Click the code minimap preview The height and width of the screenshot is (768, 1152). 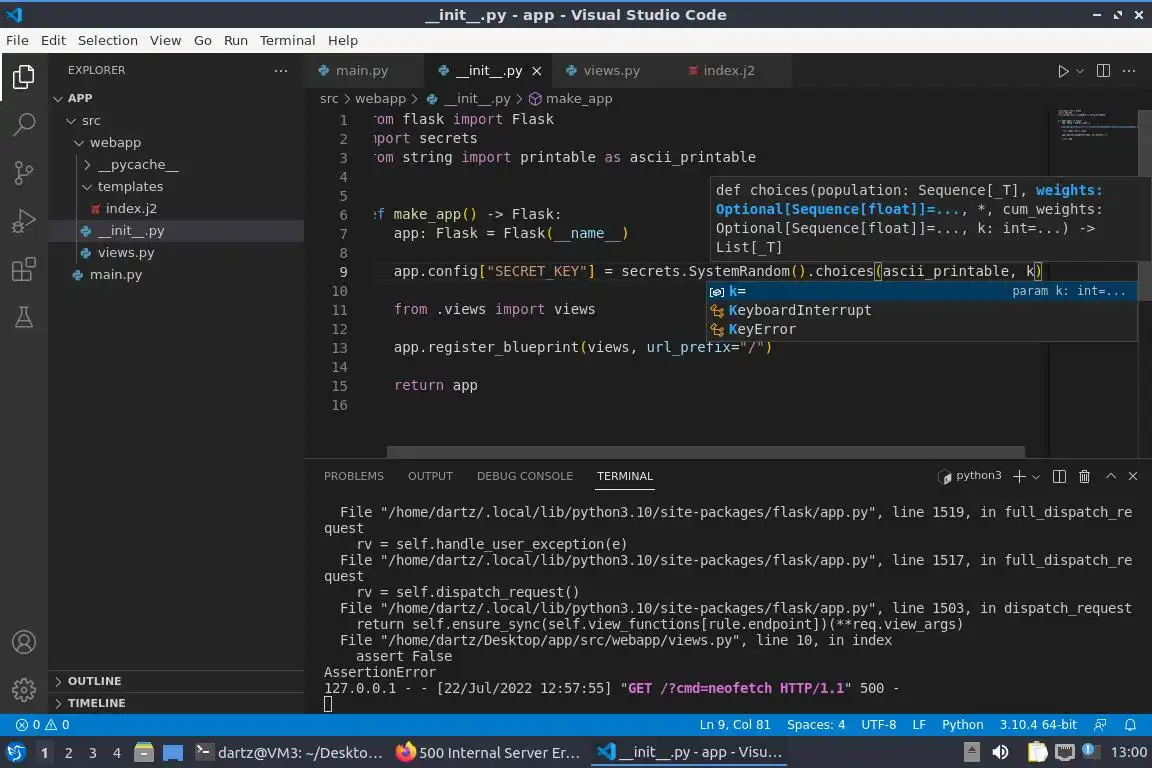tap(1092, 125)
